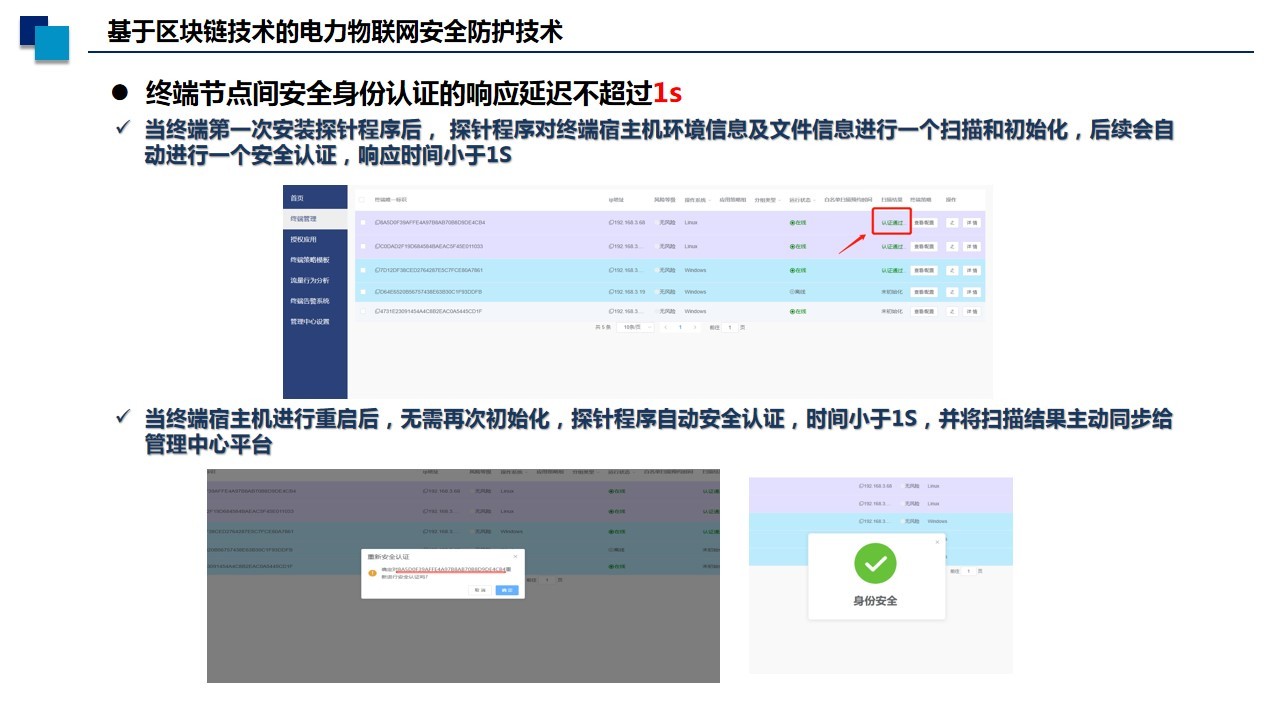1280x720 pixels.
Task: Click 无风险 cell in 8A5D0F39 row, top screenshot
Action: 666,222
